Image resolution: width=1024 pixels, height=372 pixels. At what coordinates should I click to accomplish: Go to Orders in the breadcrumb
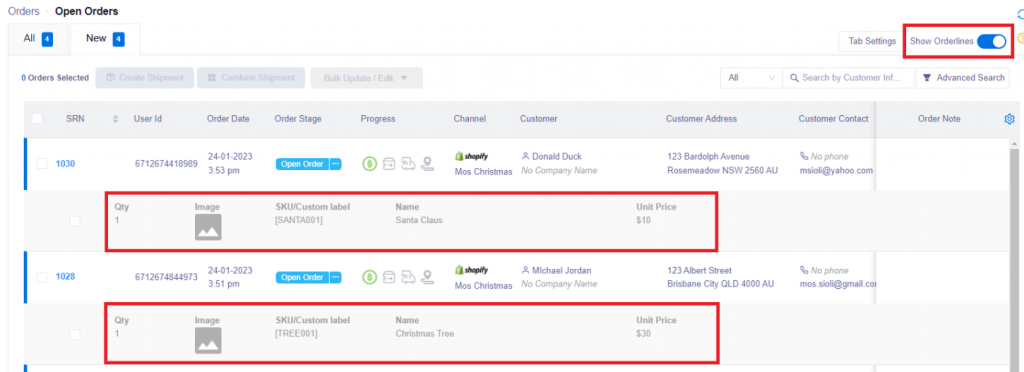coord(24,11)
